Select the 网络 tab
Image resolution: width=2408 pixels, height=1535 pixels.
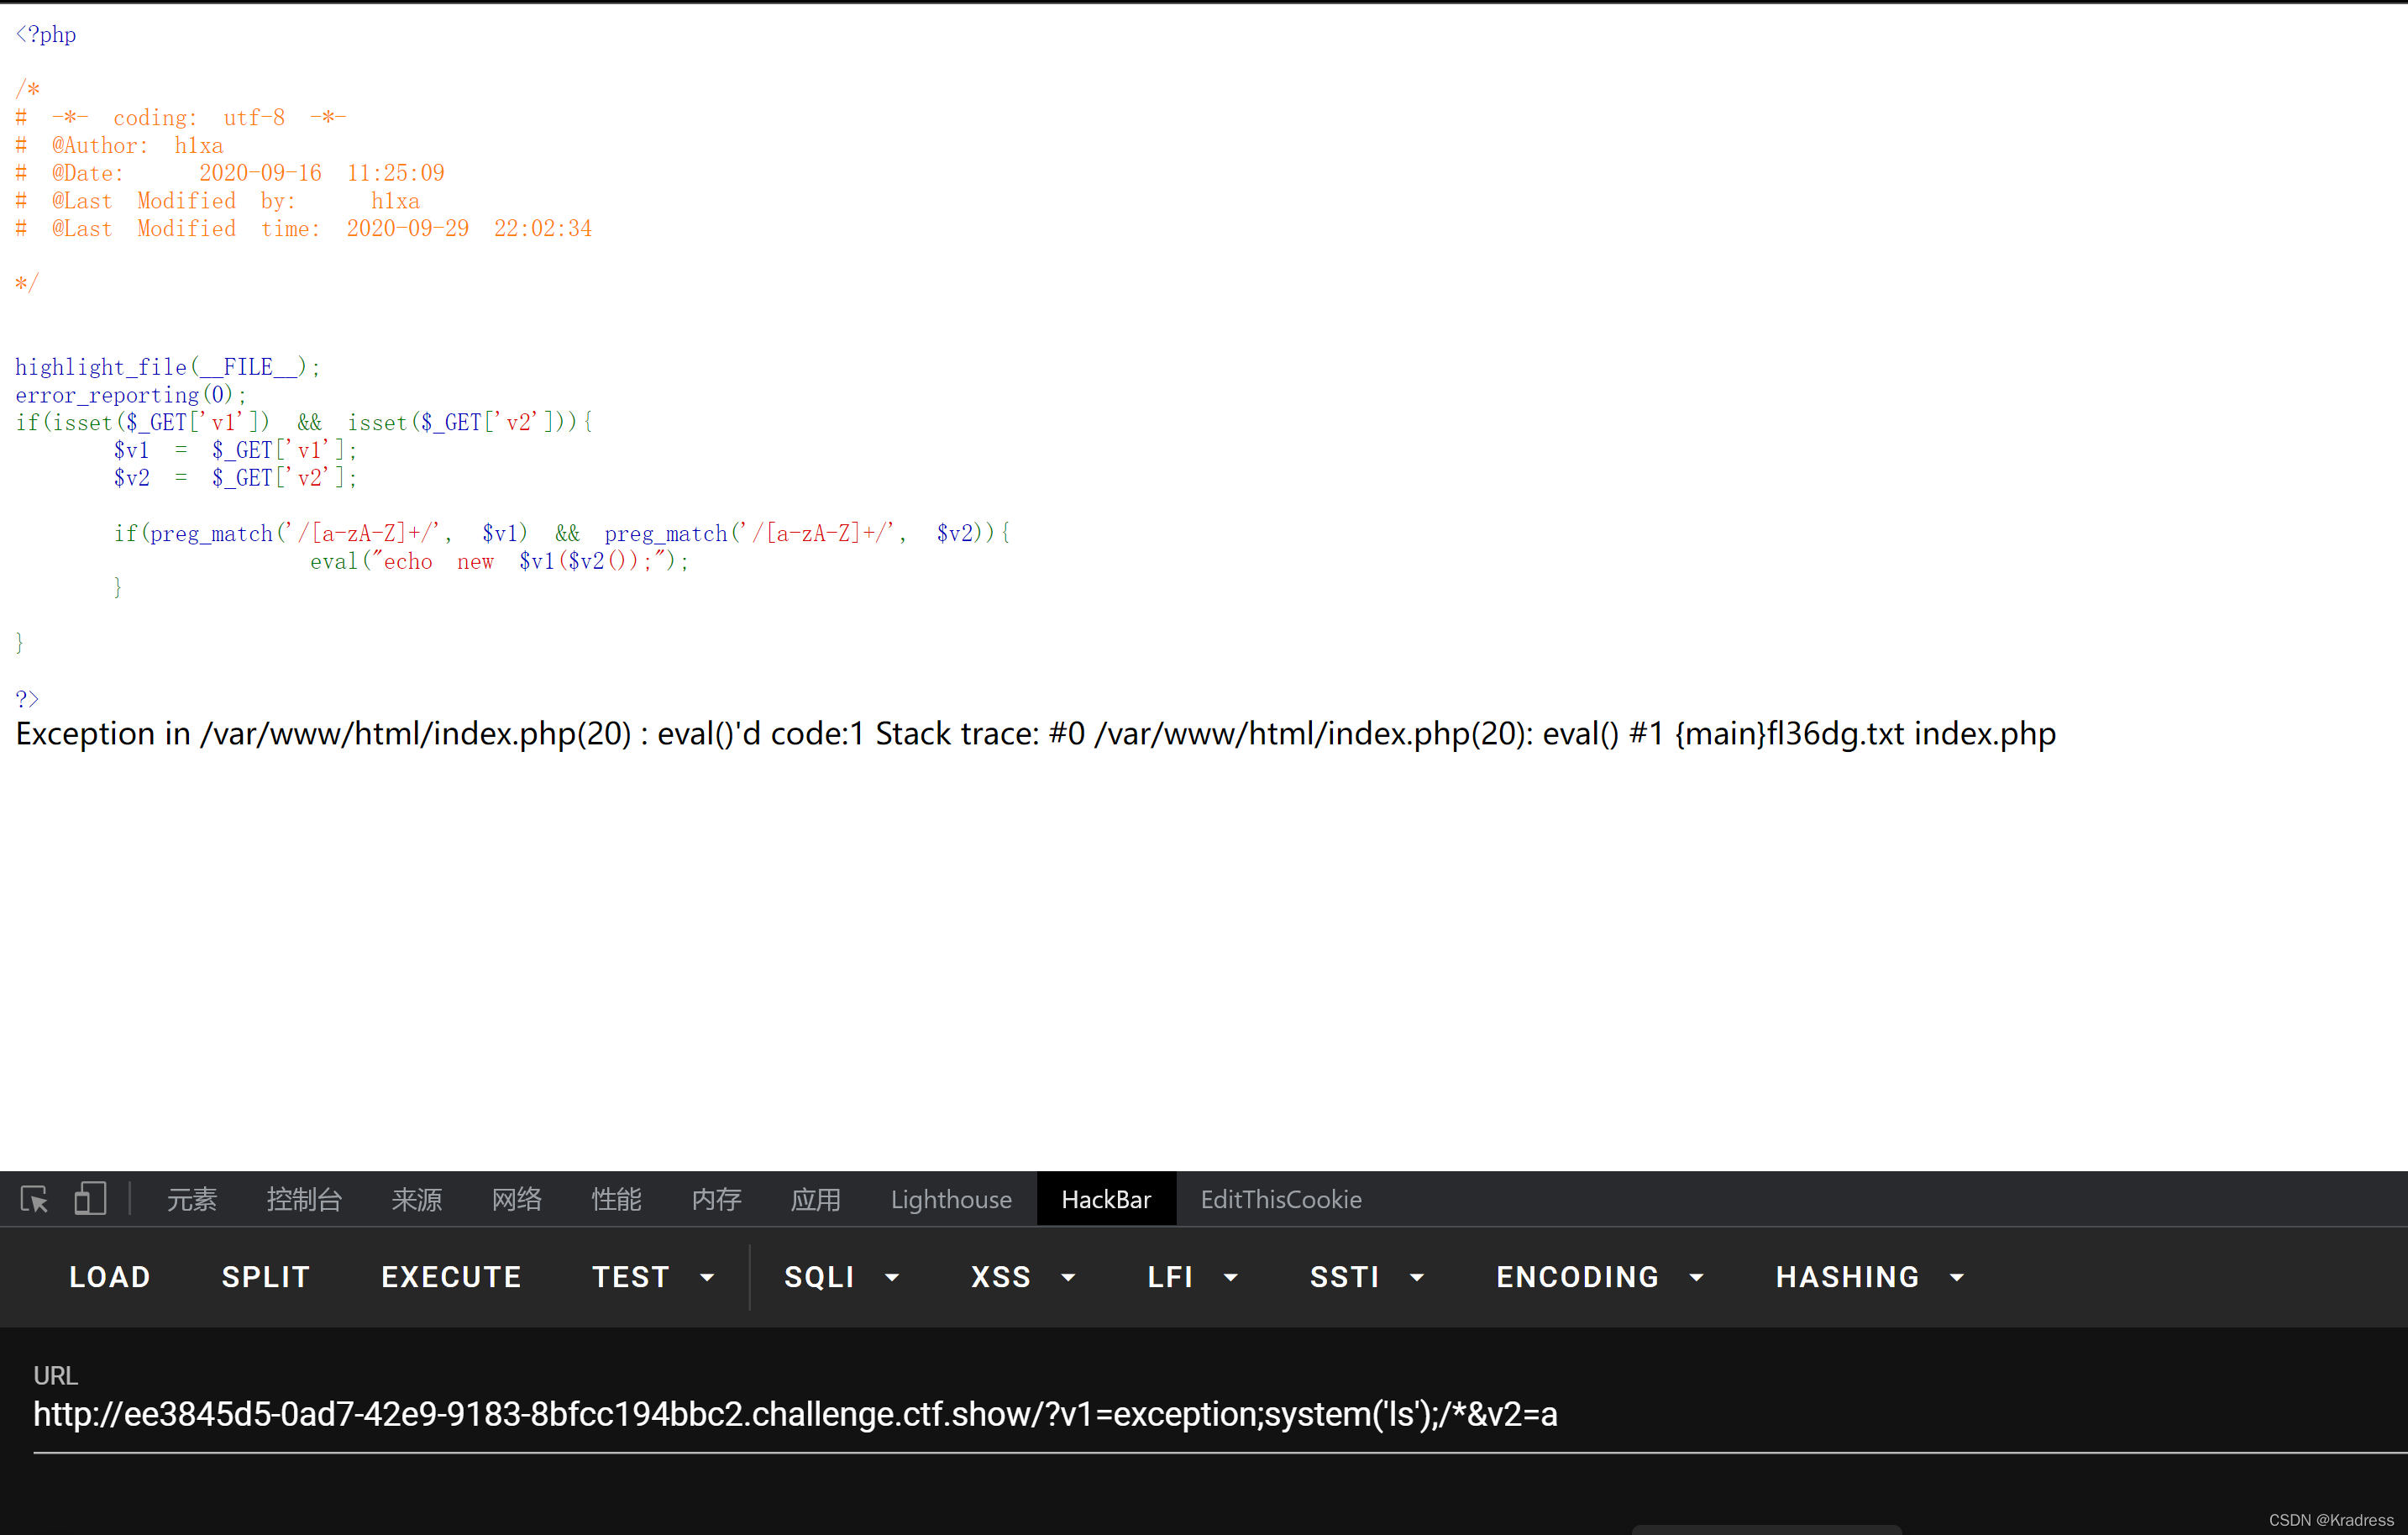click(x=516, y=1199)
